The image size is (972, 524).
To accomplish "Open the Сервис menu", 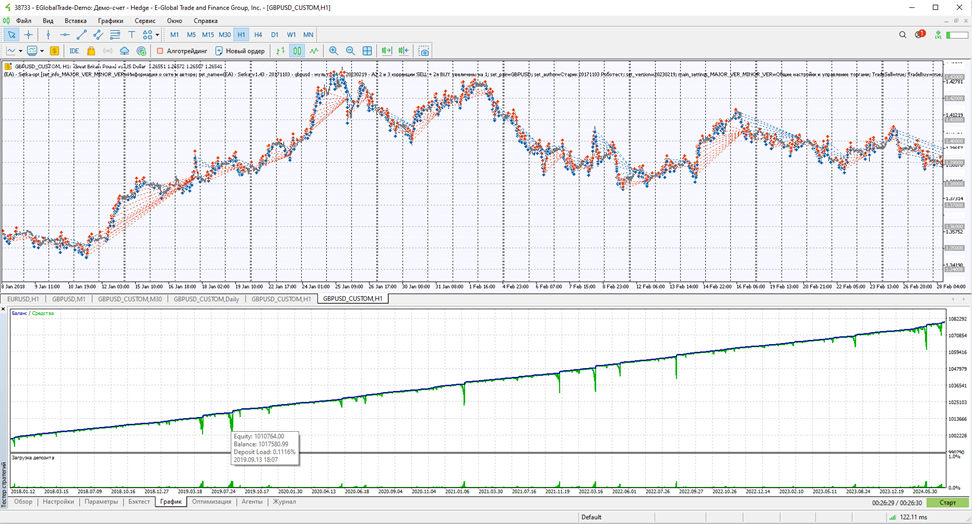I will point(145,20).
